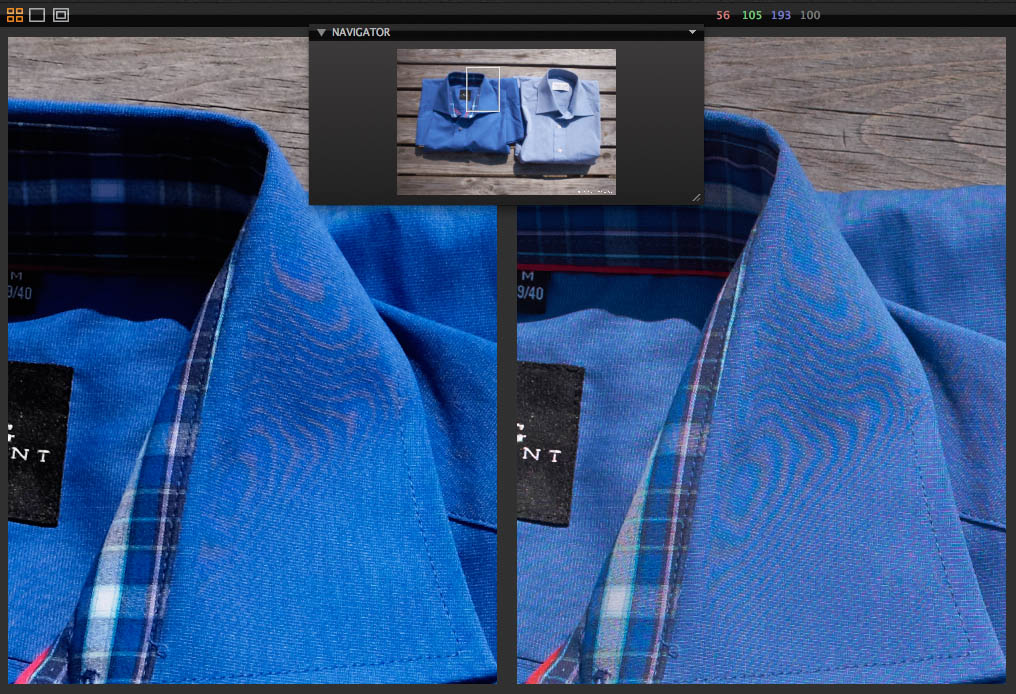Toggle the proof margin view icon
This screenshot has width=1016, height=694.
(x=61, y=15)
